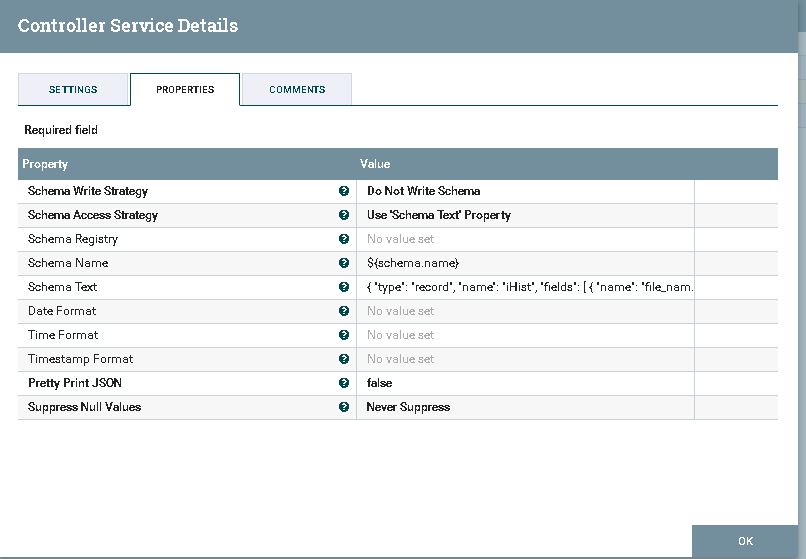Open 'Do Not Write Schema' value dropdown
Image resolution: width=806 pixels, height=559 pixels.
pos(525,191)
